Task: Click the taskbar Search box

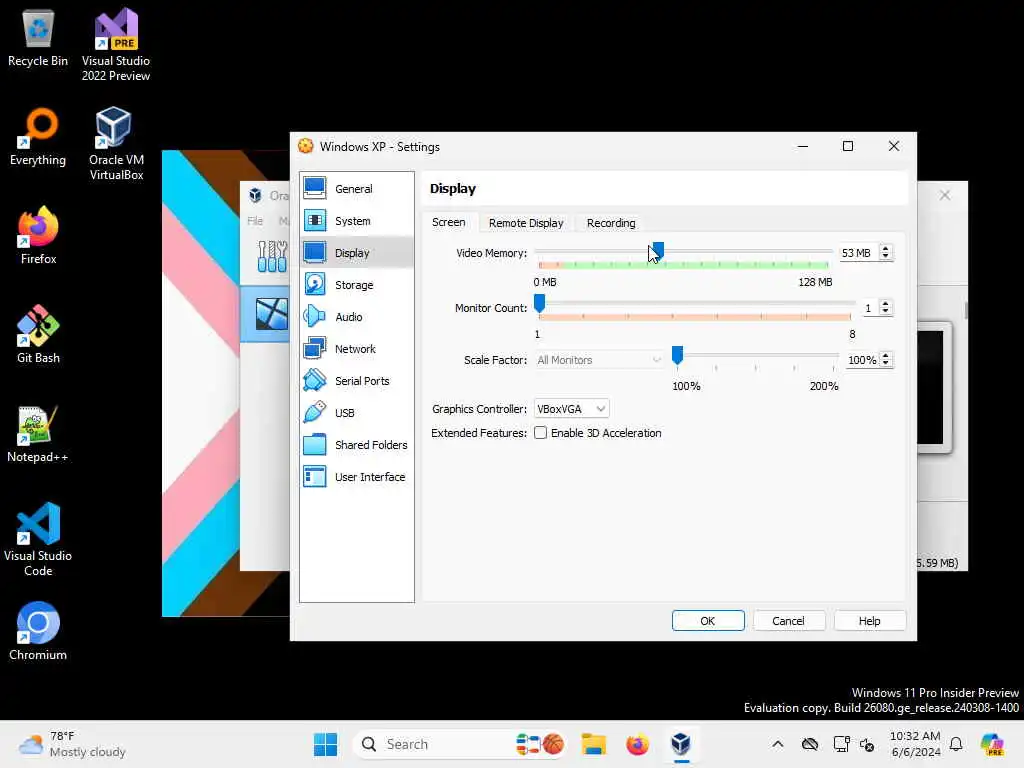Action: tap(459, 744)
